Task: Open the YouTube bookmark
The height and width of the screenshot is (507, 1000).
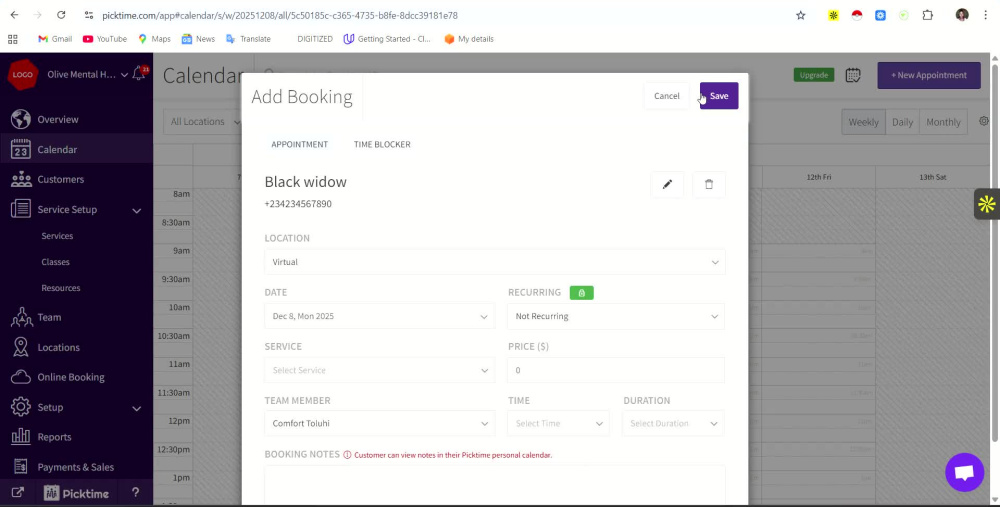Action: tap(105, 39)
